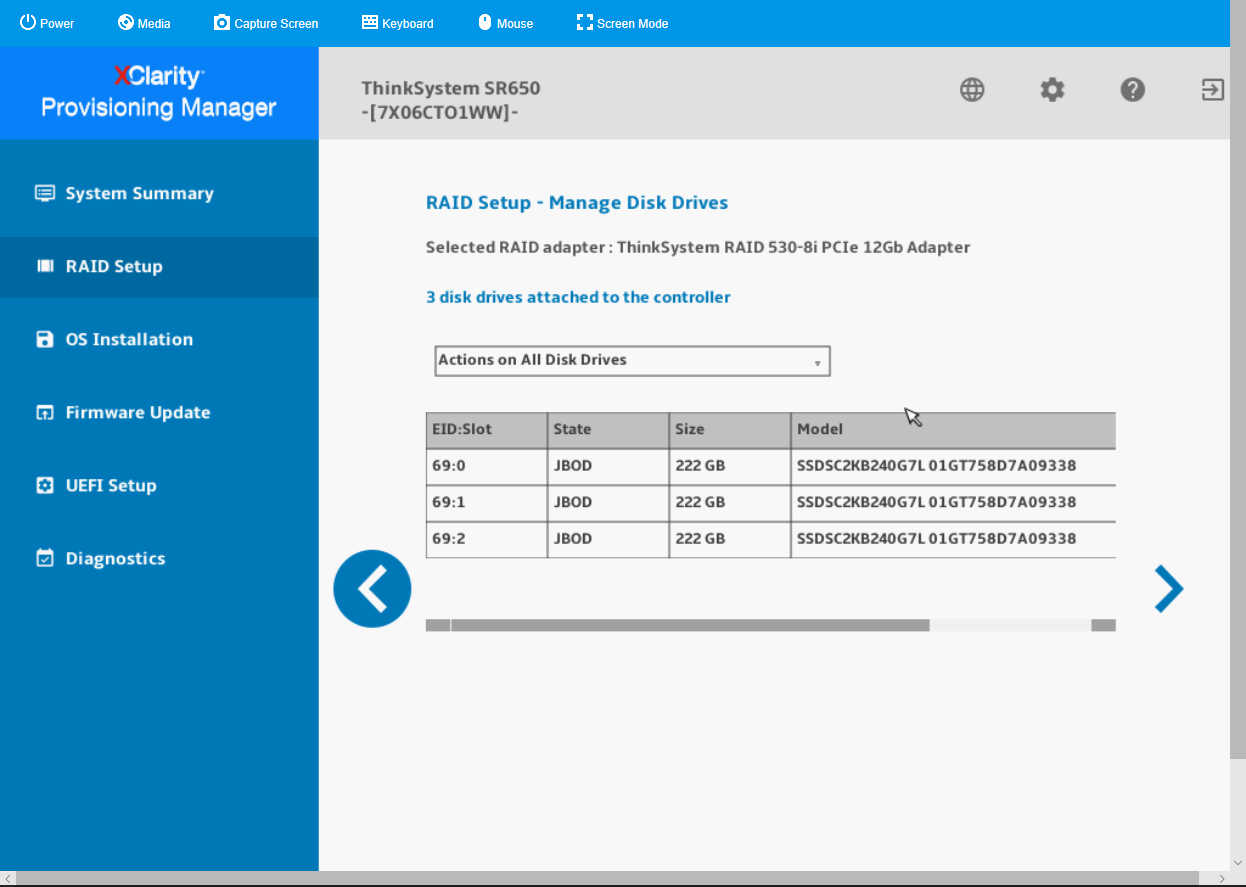The image size is (1246, 887).
Task: Click the EID:Slot column header
Action: (487, 430)
